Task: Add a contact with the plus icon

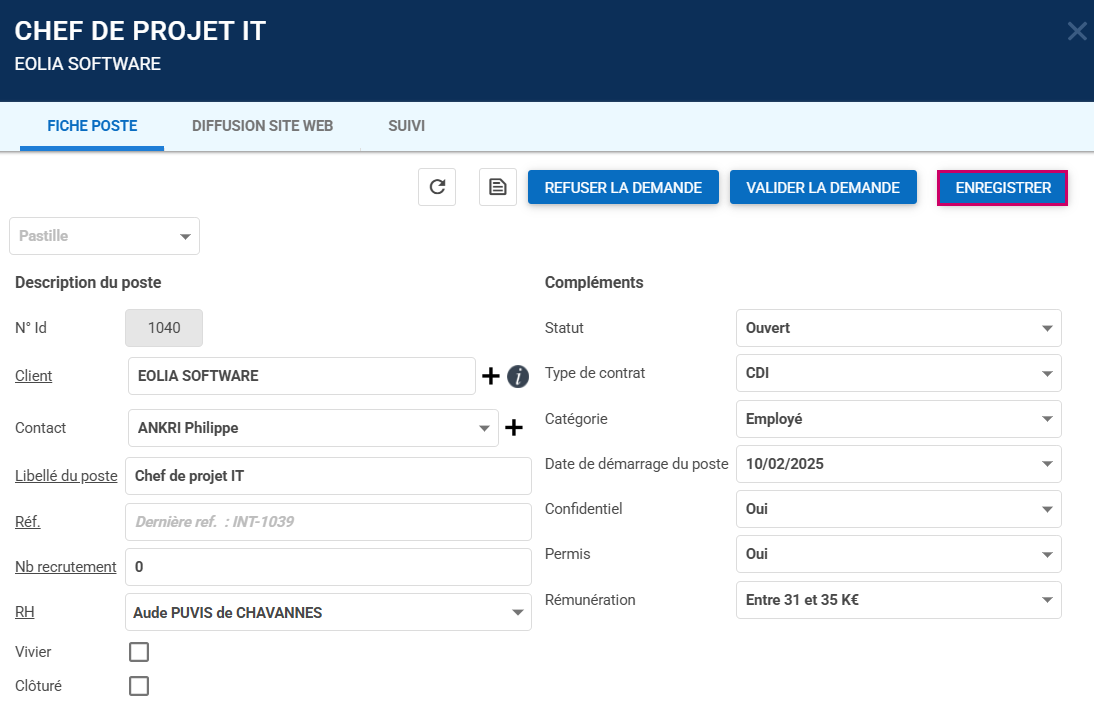Action: [514, 428]
